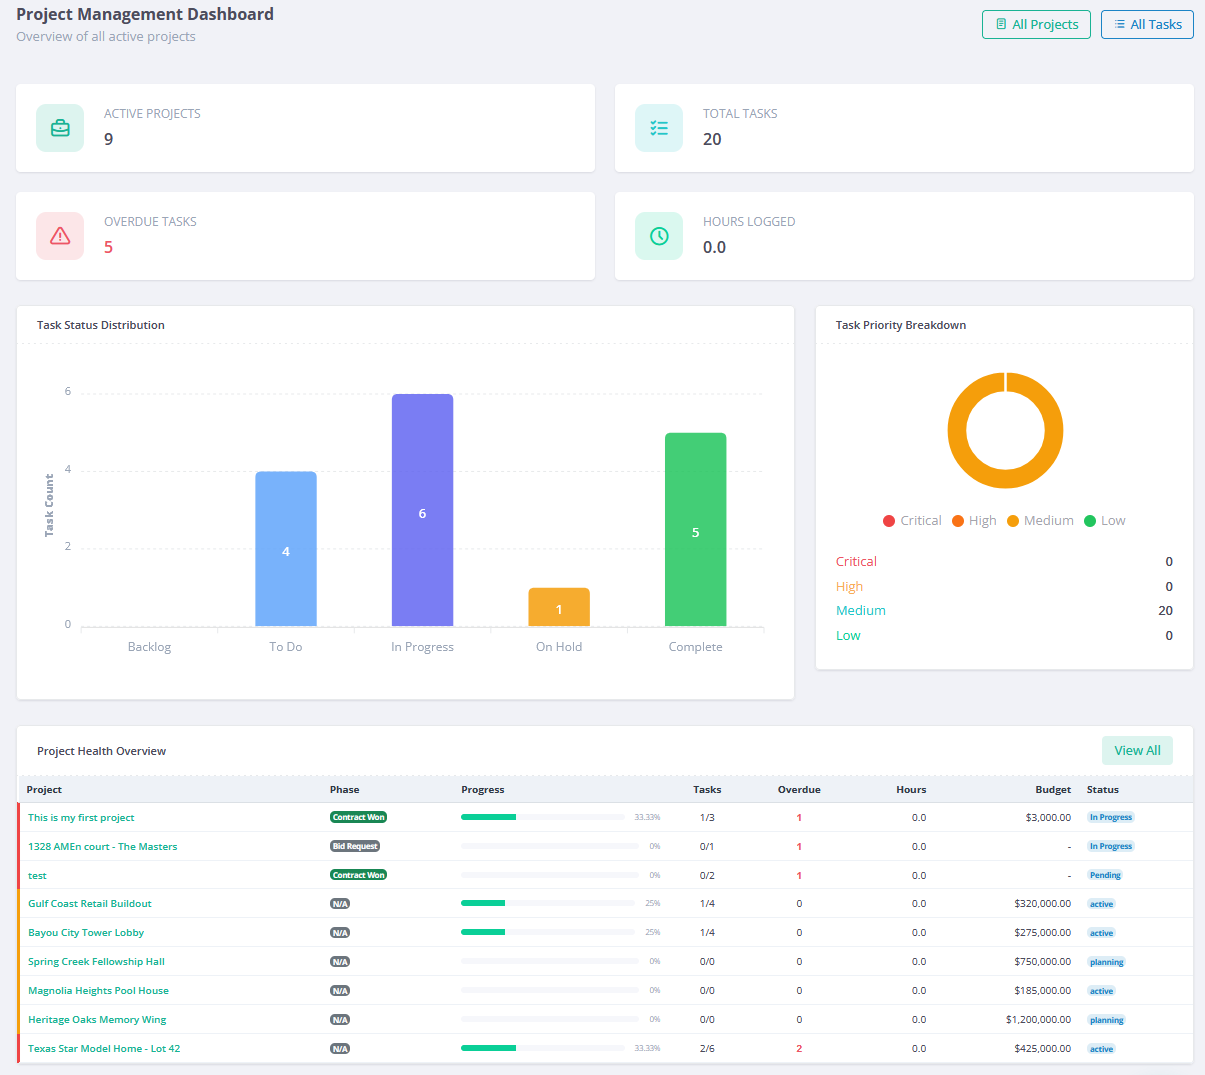The image size is (1205, 1075).
Task: Switch to the All Tasks view
Action: [1147, 24]
